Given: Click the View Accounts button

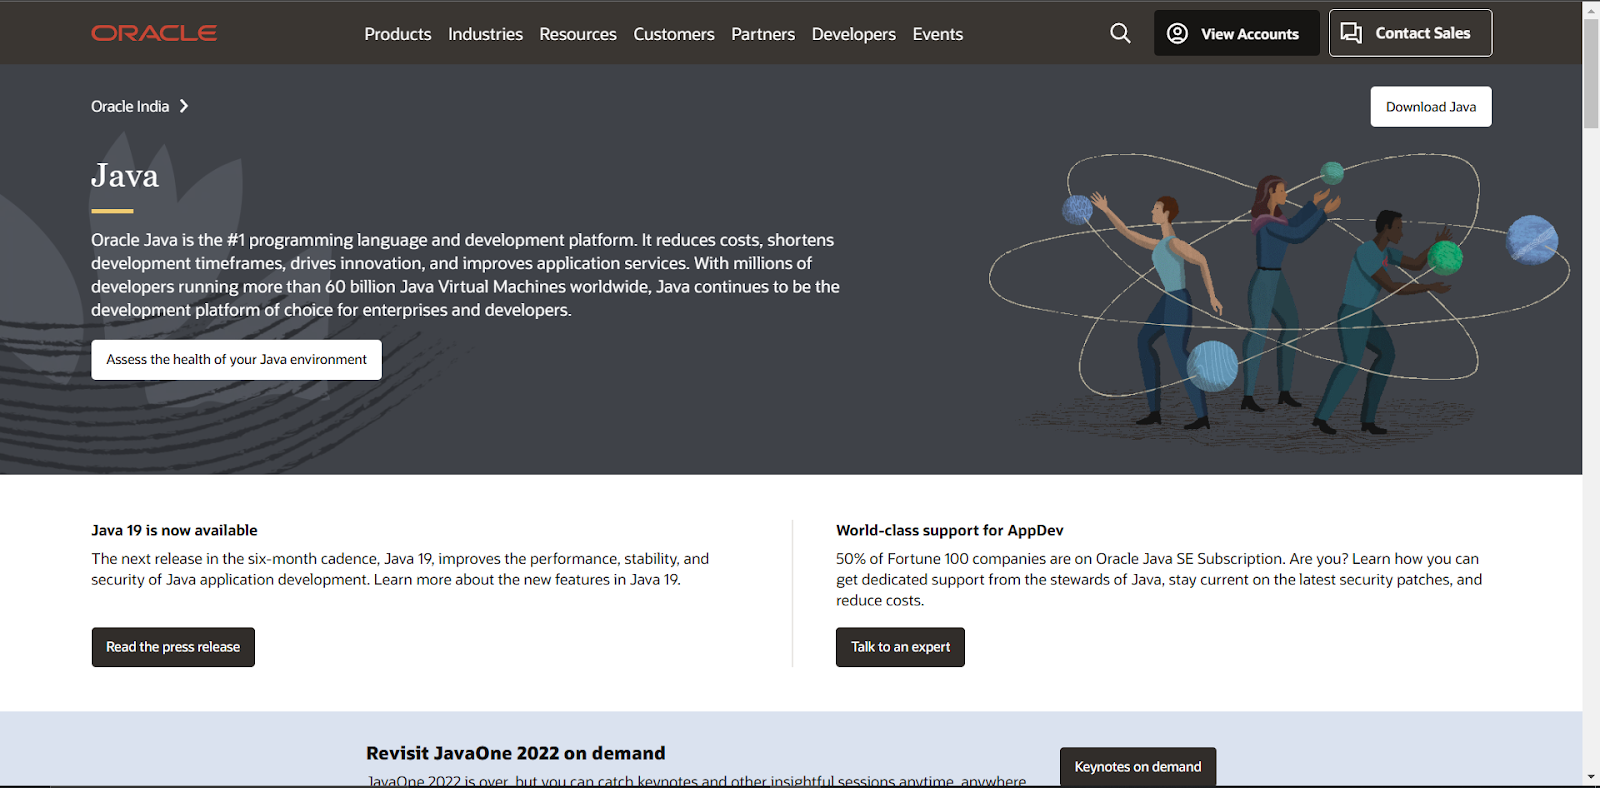Looking at the screenshot, I should [1237, 33].
